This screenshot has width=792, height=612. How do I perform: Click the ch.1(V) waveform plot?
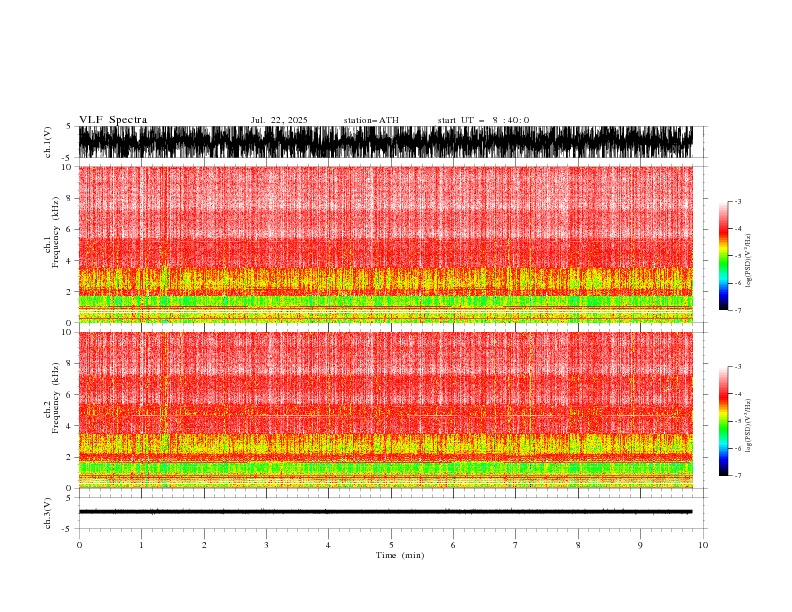tap(386, 142)
